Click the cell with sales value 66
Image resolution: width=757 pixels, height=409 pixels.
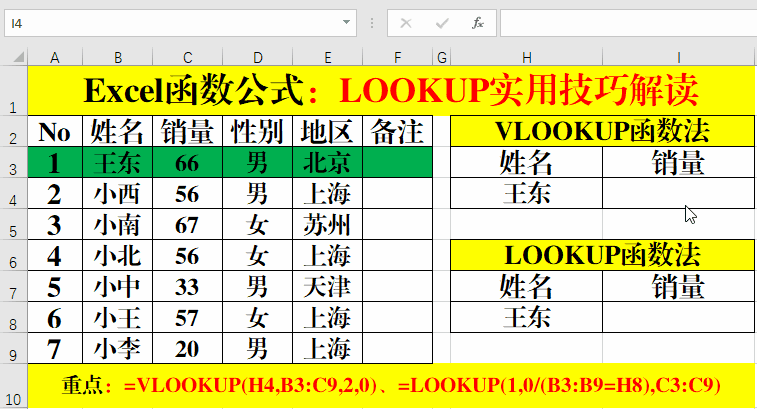[x=188, y=162]
